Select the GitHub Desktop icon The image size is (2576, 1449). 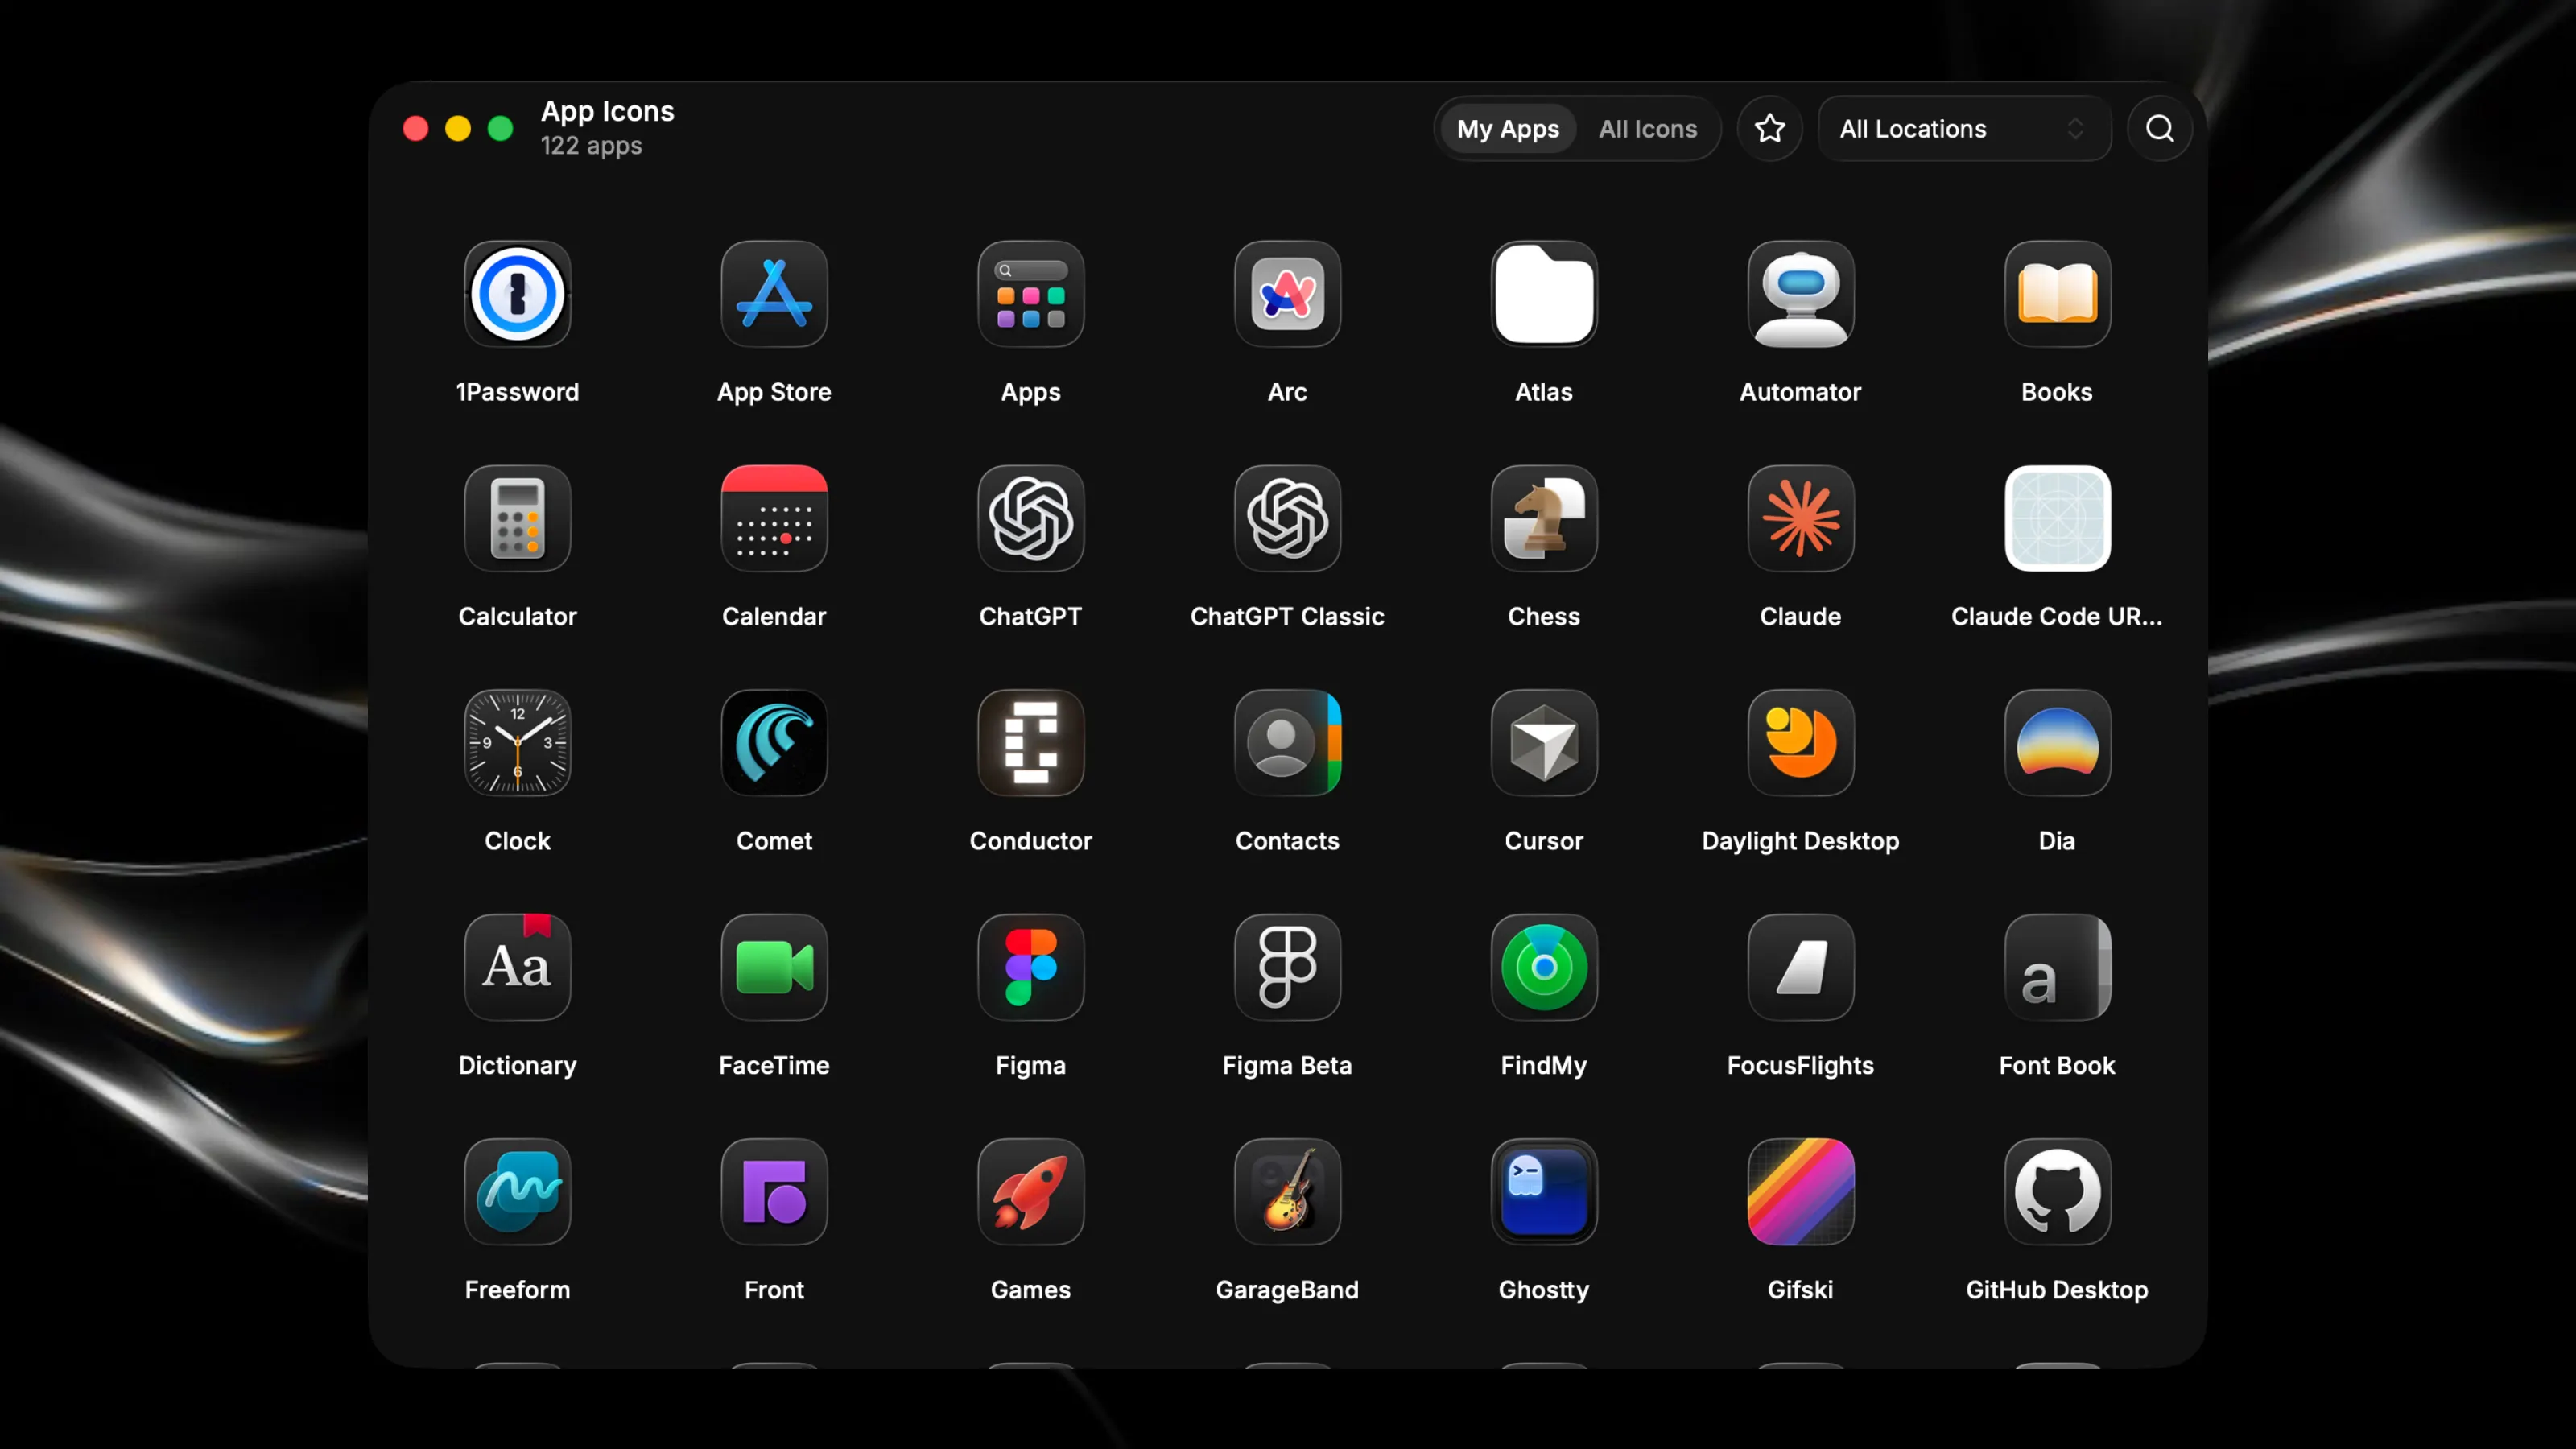[x=2057, y=1192]
